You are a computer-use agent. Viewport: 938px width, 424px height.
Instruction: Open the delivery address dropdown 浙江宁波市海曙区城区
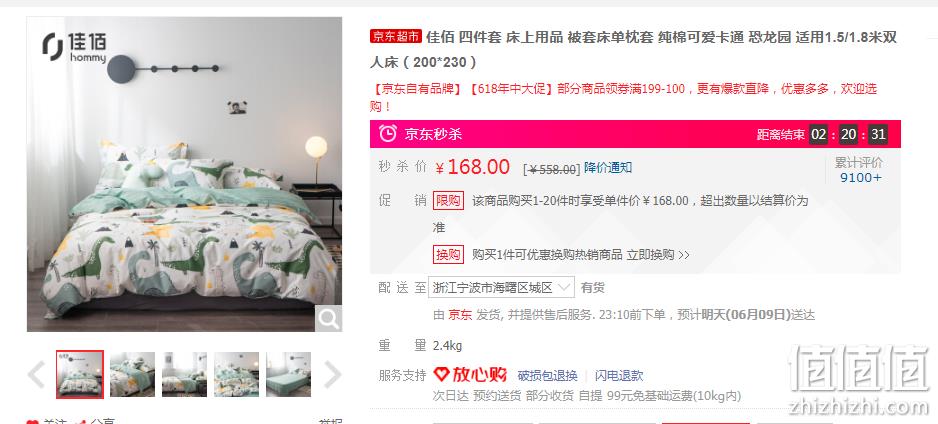[501, 288]
